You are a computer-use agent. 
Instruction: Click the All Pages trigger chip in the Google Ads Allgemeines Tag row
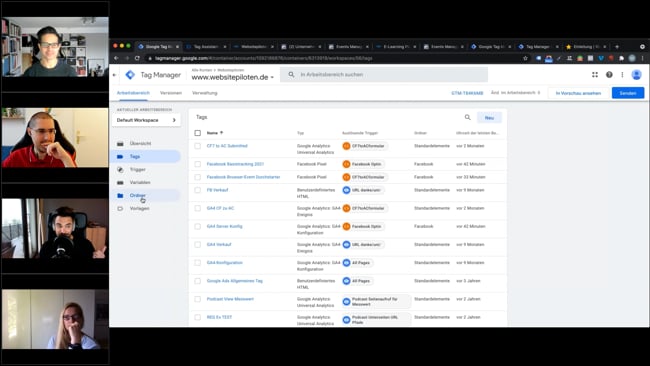pos(357,281)
